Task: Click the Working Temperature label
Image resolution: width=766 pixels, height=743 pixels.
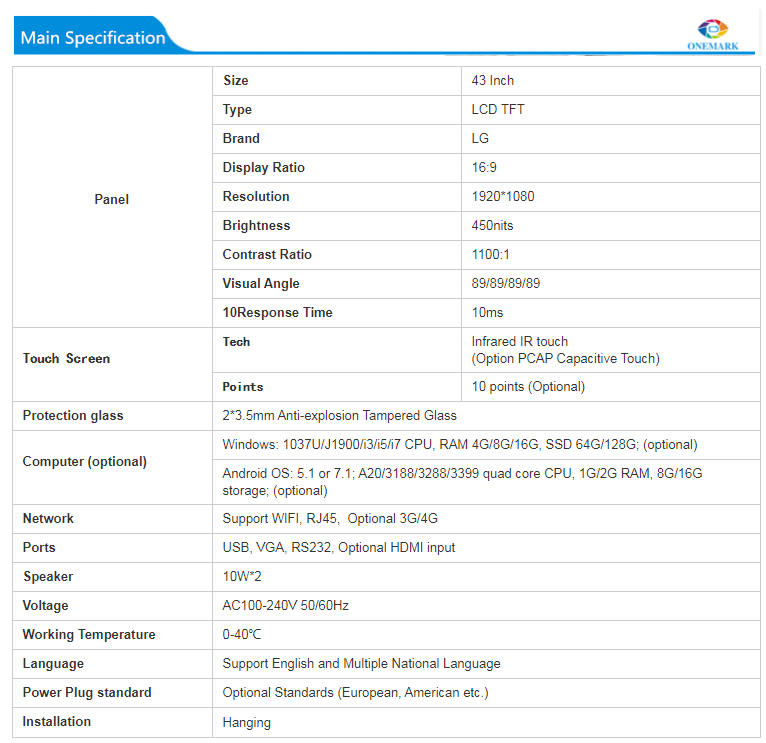Action: click(89, 635)
